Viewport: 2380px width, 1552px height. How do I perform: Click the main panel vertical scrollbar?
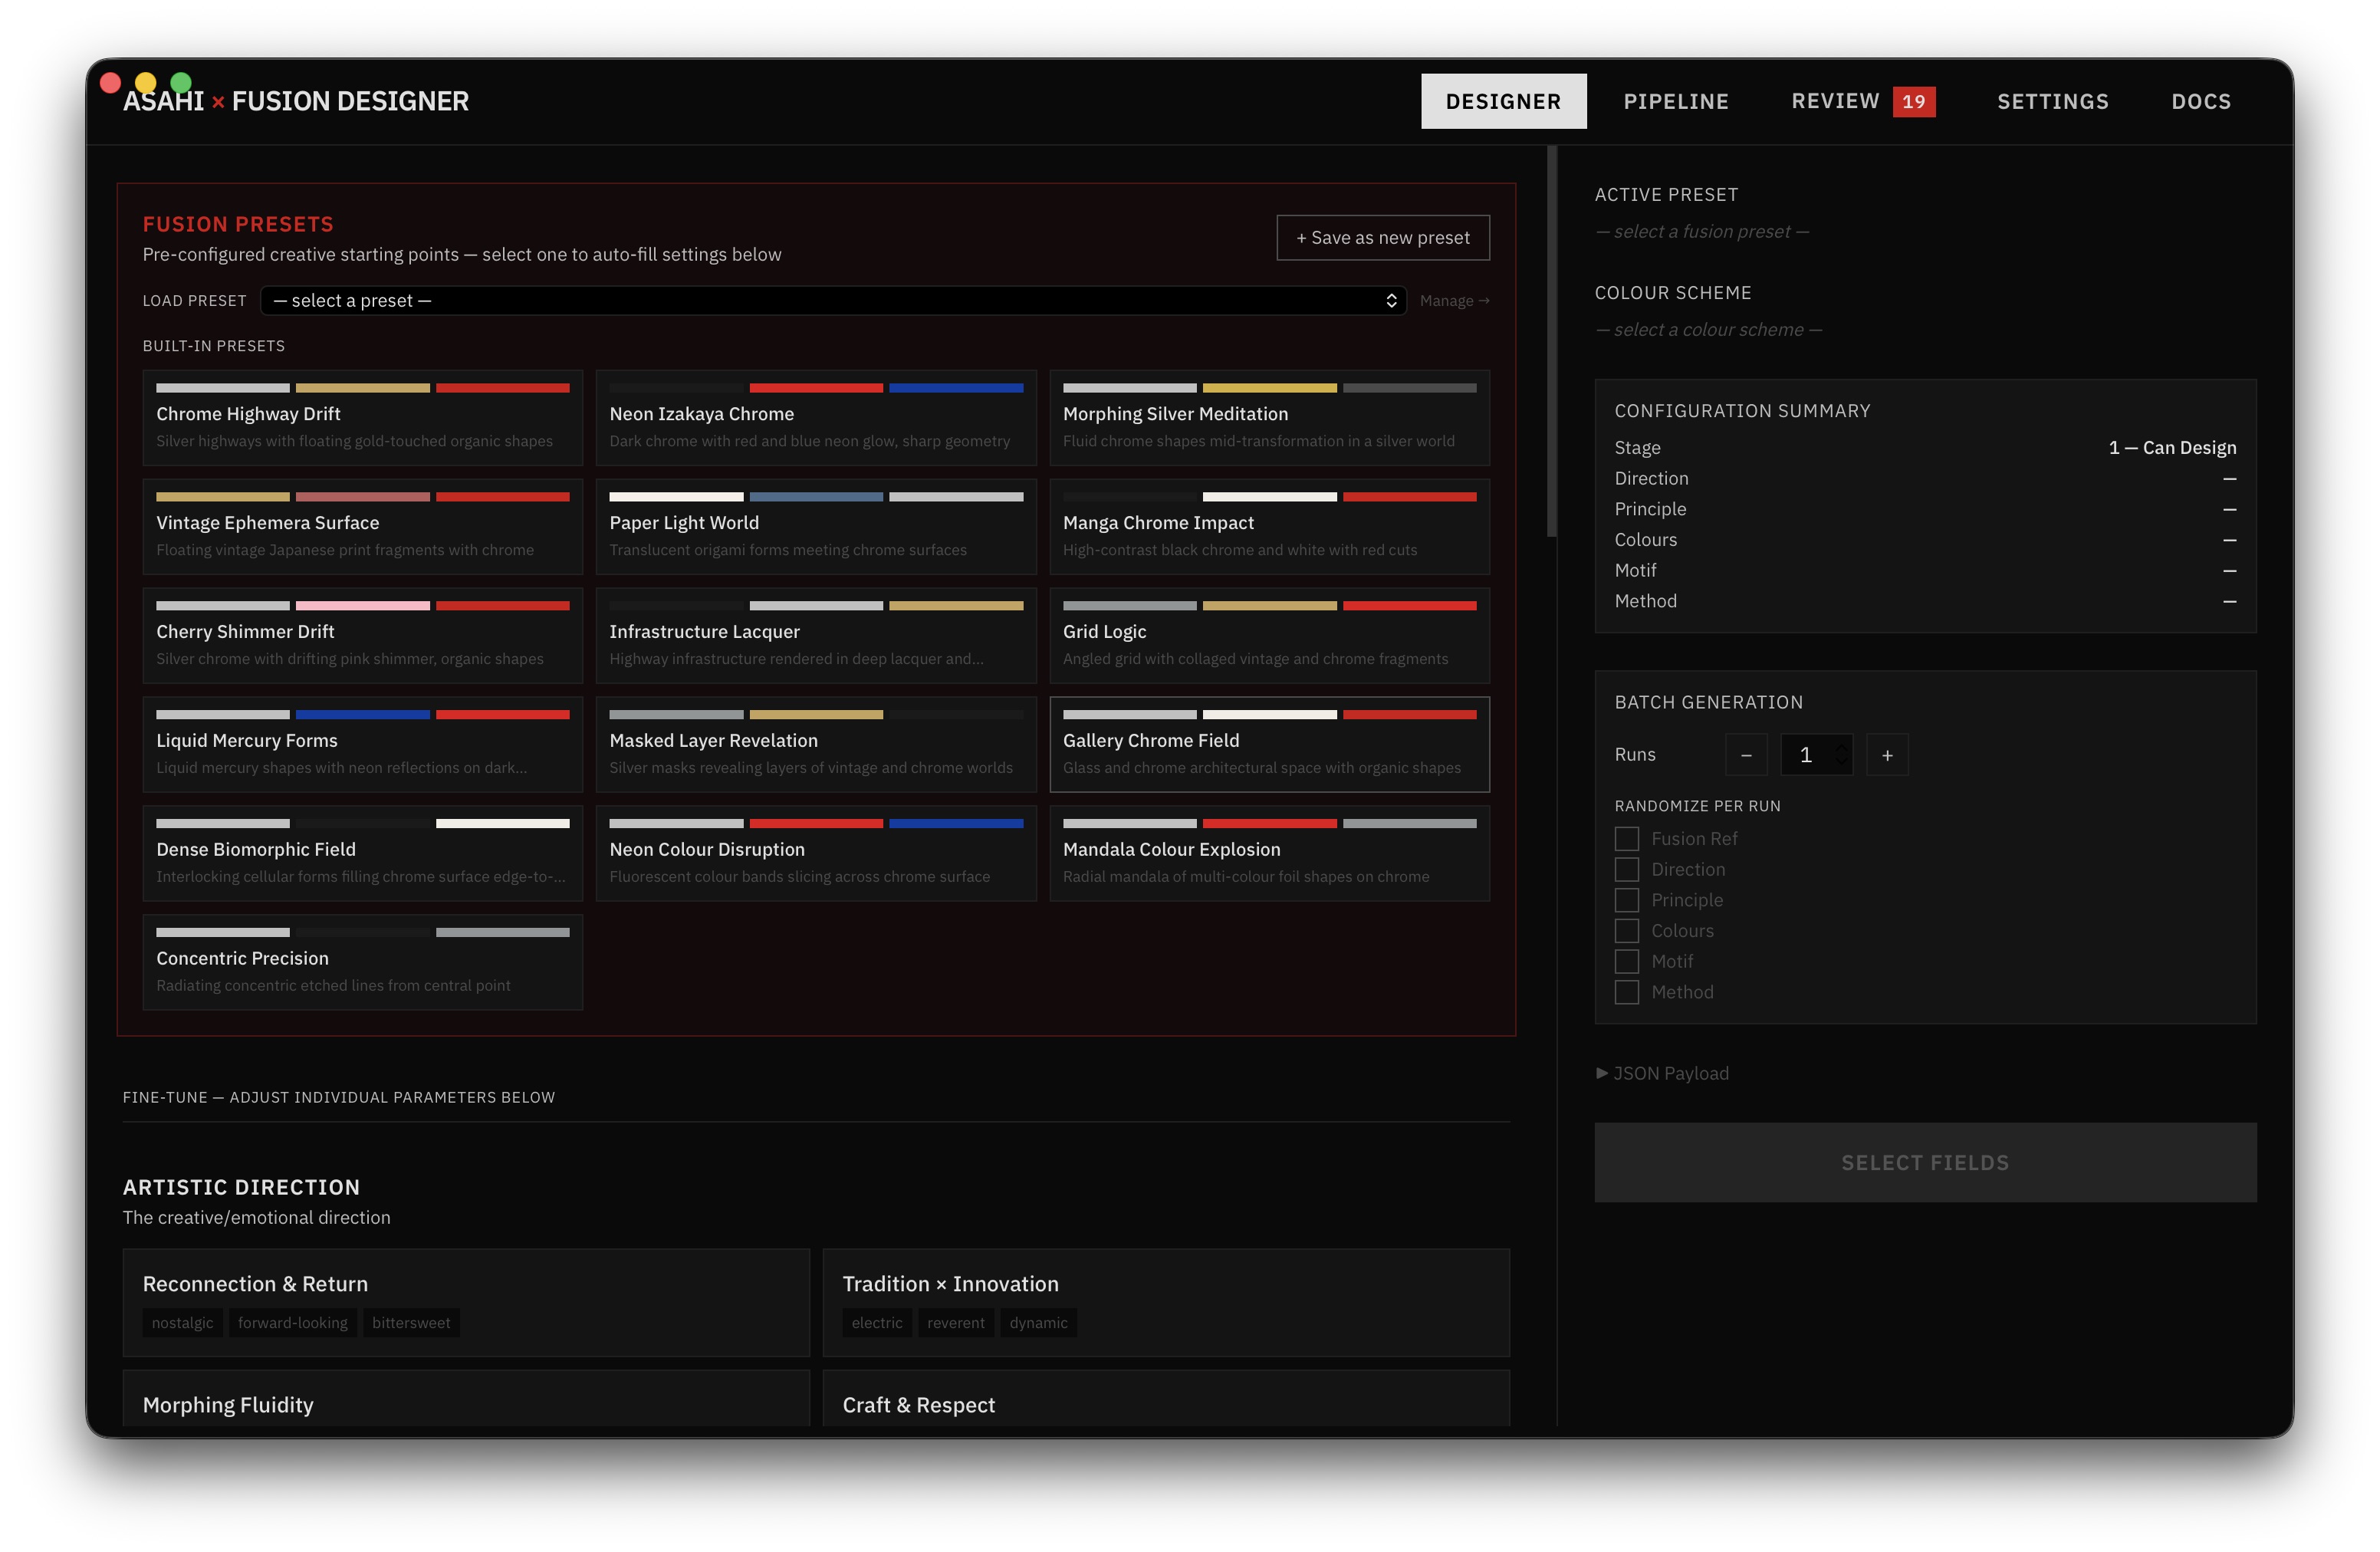1552,341
